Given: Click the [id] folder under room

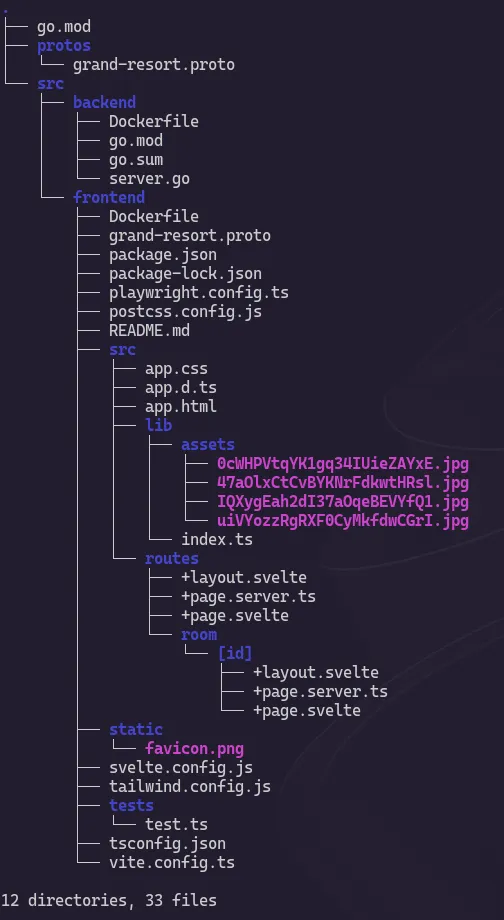Looking at the screenshot, I should (x=235, y=653).
